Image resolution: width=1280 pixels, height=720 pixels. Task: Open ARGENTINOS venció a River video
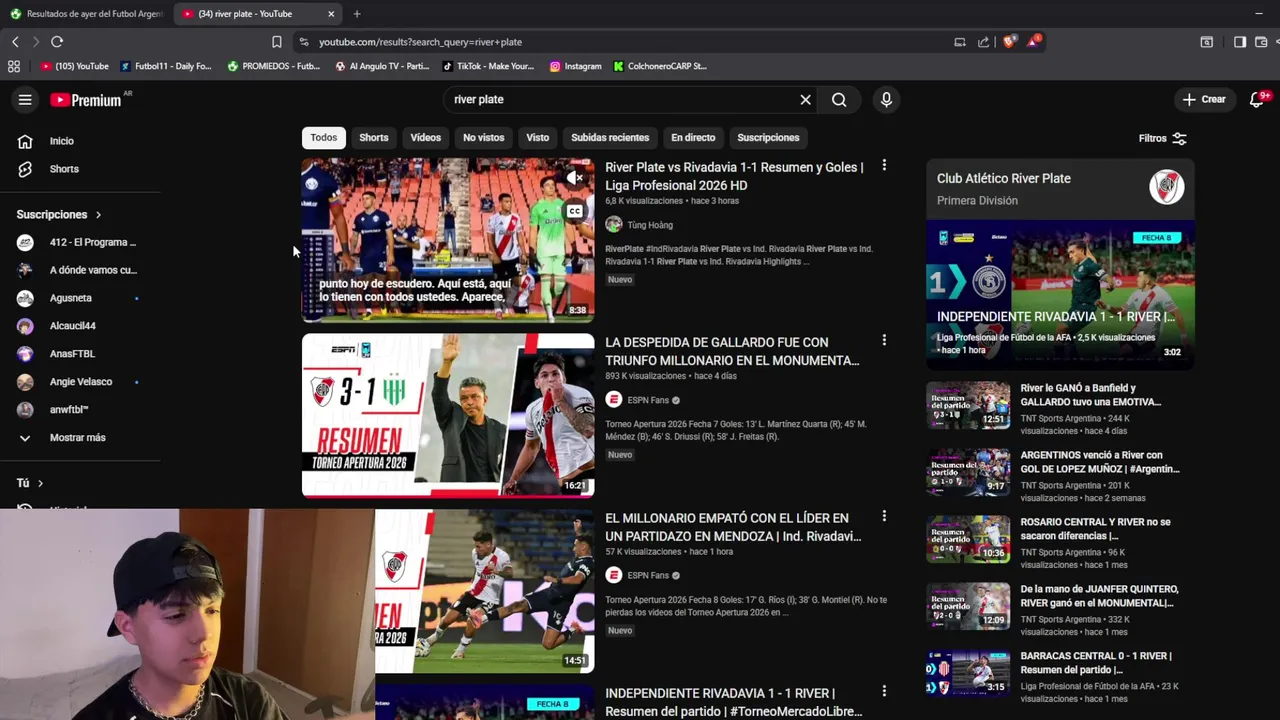pyautogui.click(x=1099, y=461)
